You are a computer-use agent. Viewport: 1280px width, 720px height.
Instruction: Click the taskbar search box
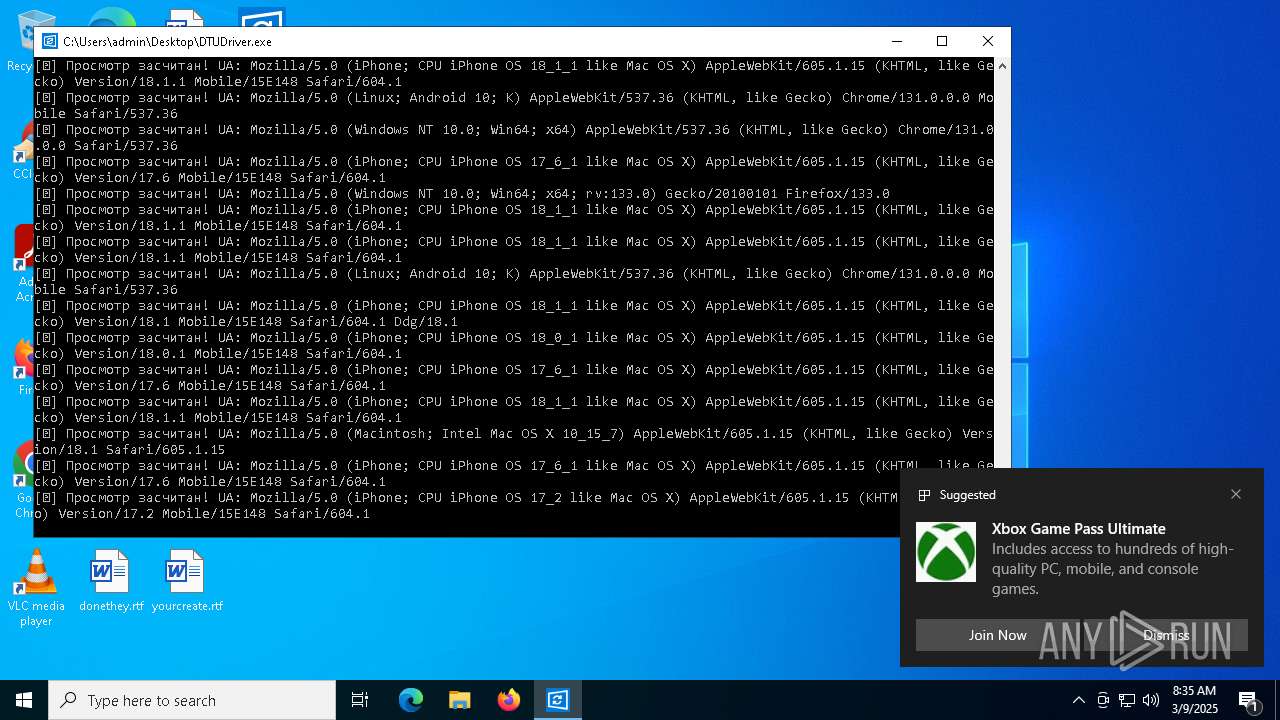pyautogui.click(x=192, y=700)
